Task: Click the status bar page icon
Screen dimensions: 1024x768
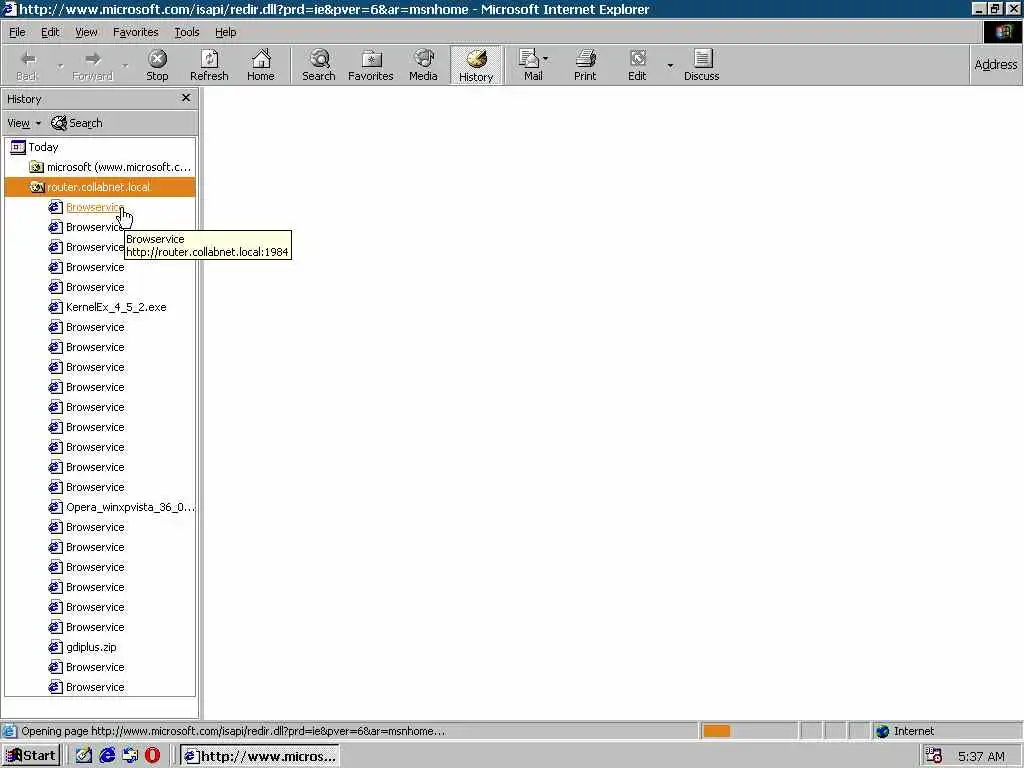Action: (x=10, y=731)
